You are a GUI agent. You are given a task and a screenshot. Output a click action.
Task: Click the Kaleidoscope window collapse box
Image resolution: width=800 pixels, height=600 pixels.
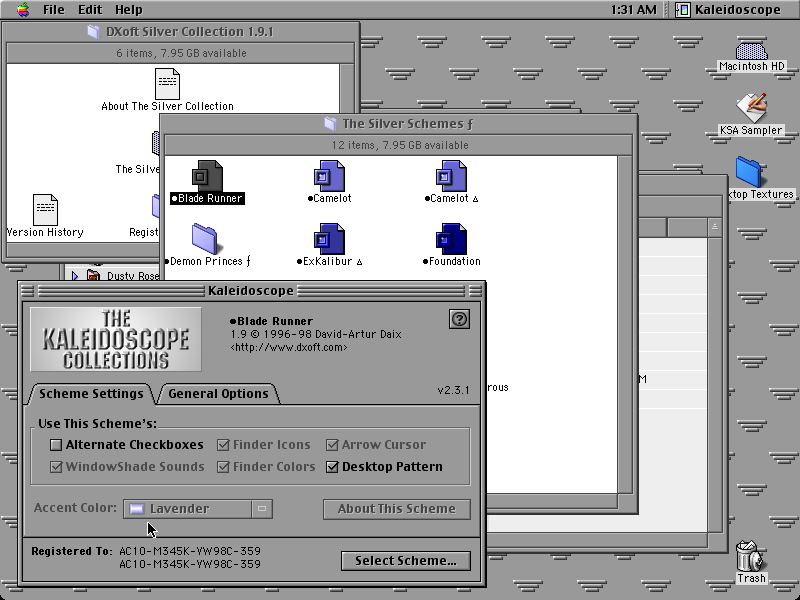point(475,291)
